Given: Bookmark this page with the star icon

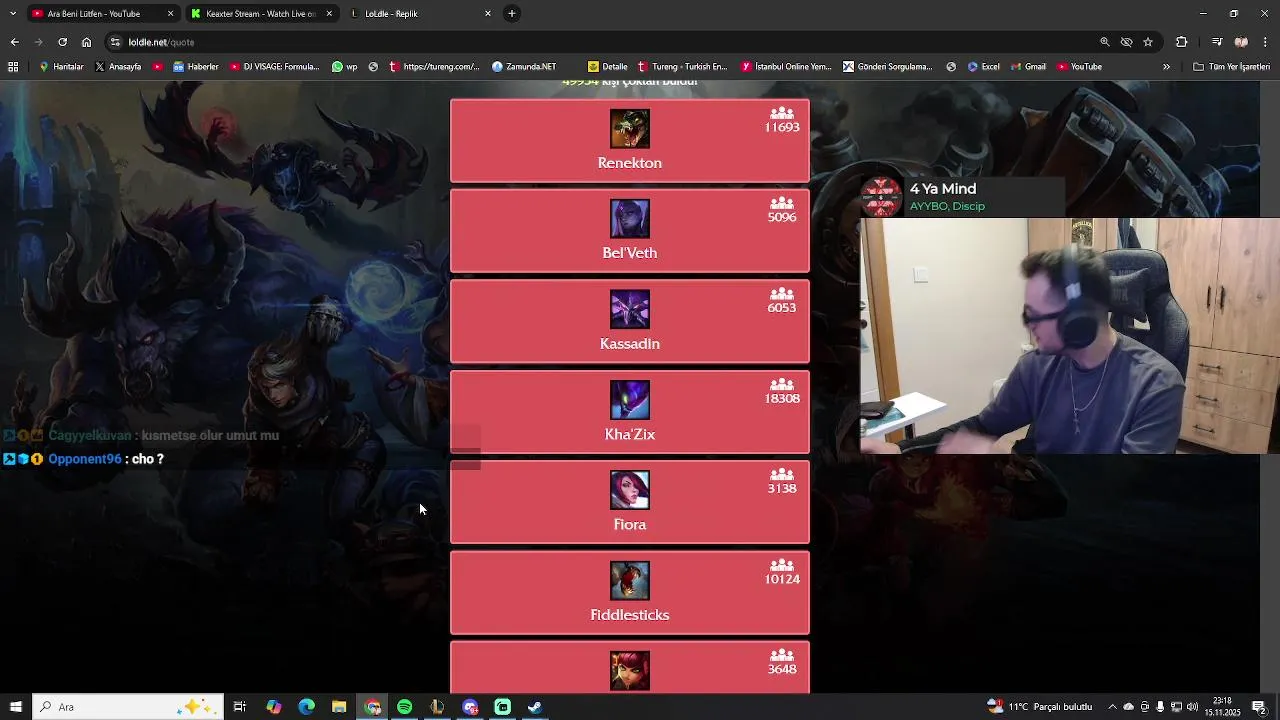Looking at the screenshot, I should [x=1148, y=42].
